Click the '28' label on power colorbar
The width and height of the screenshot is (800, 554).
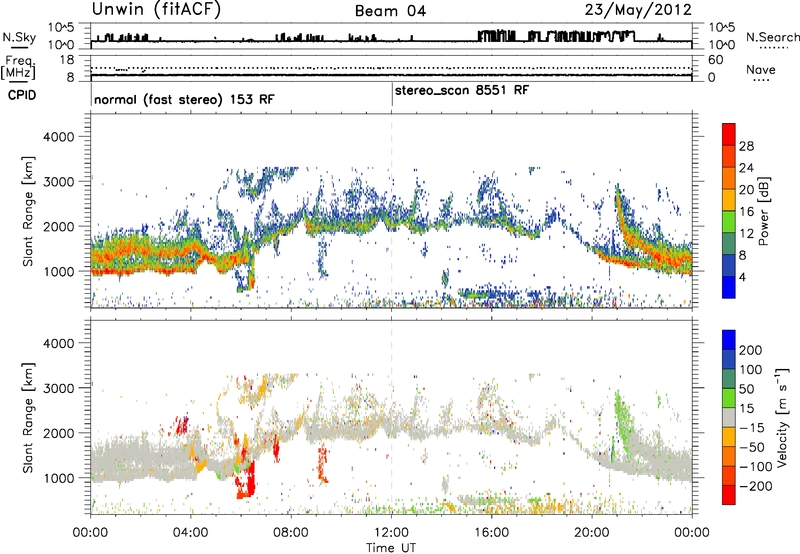pos(746,146)
